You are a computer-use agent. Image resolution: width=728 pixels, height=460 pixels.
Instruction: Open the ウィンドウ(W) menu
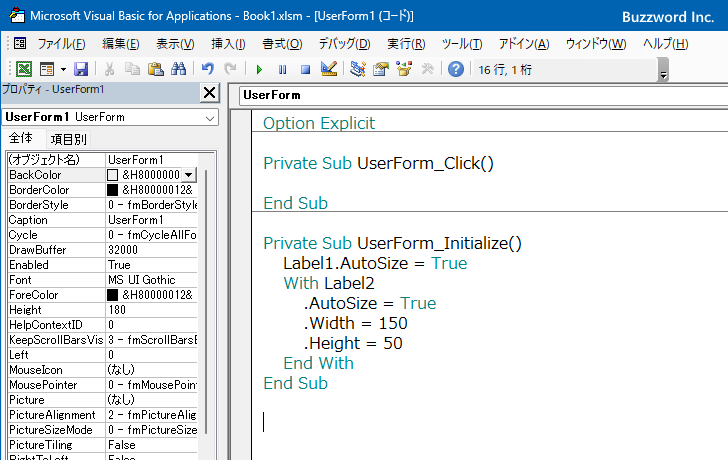pyautogui.click(x=596, y=44)
